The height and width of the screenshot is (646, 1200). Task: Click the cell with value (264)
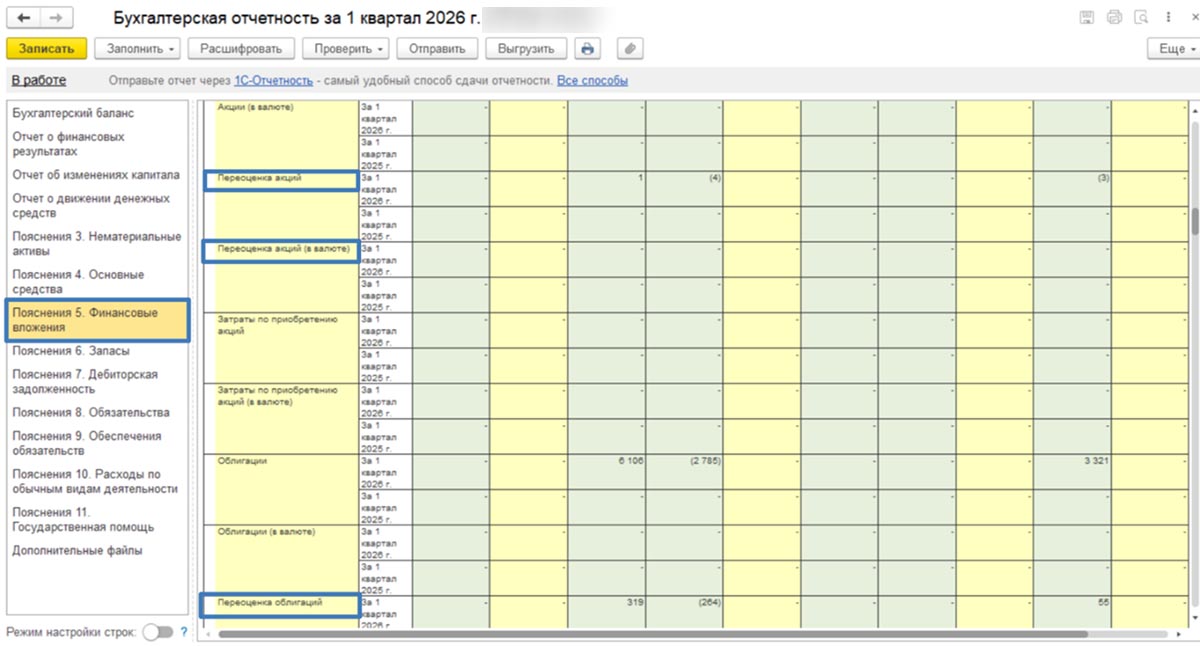tap(685, 611)
